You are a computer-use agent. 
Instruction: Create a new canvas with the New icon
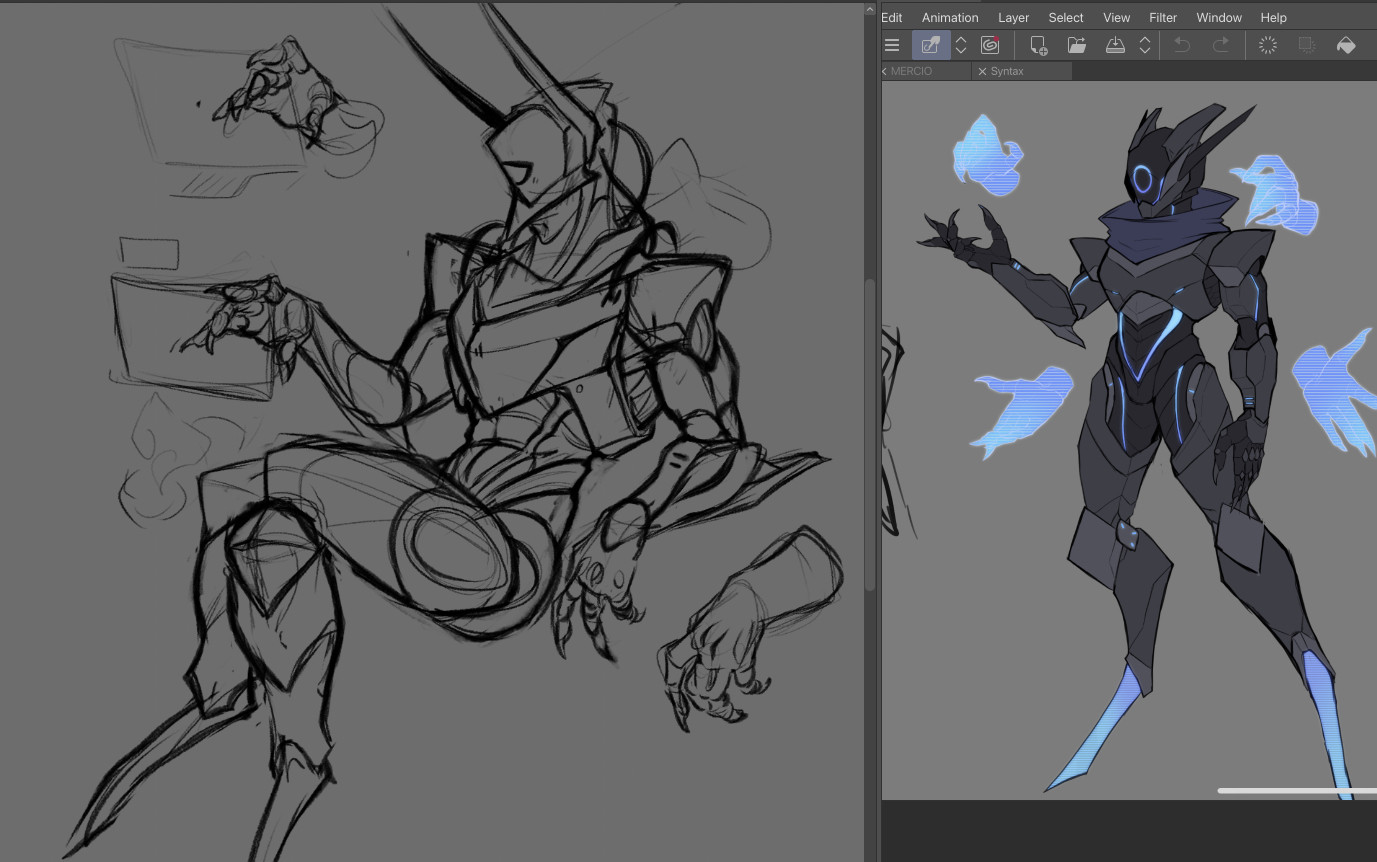[1039, 45]
